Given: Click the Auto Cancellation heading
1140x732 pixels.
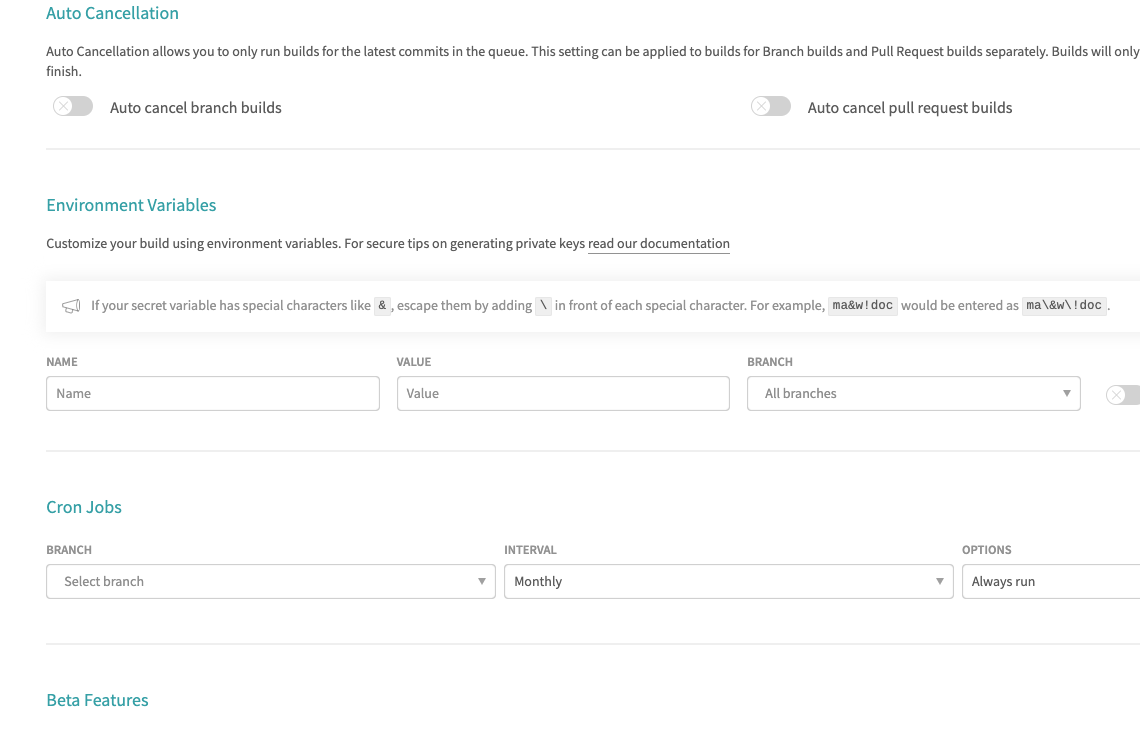Looking at the screenshot, I should (x=113, y=13).
